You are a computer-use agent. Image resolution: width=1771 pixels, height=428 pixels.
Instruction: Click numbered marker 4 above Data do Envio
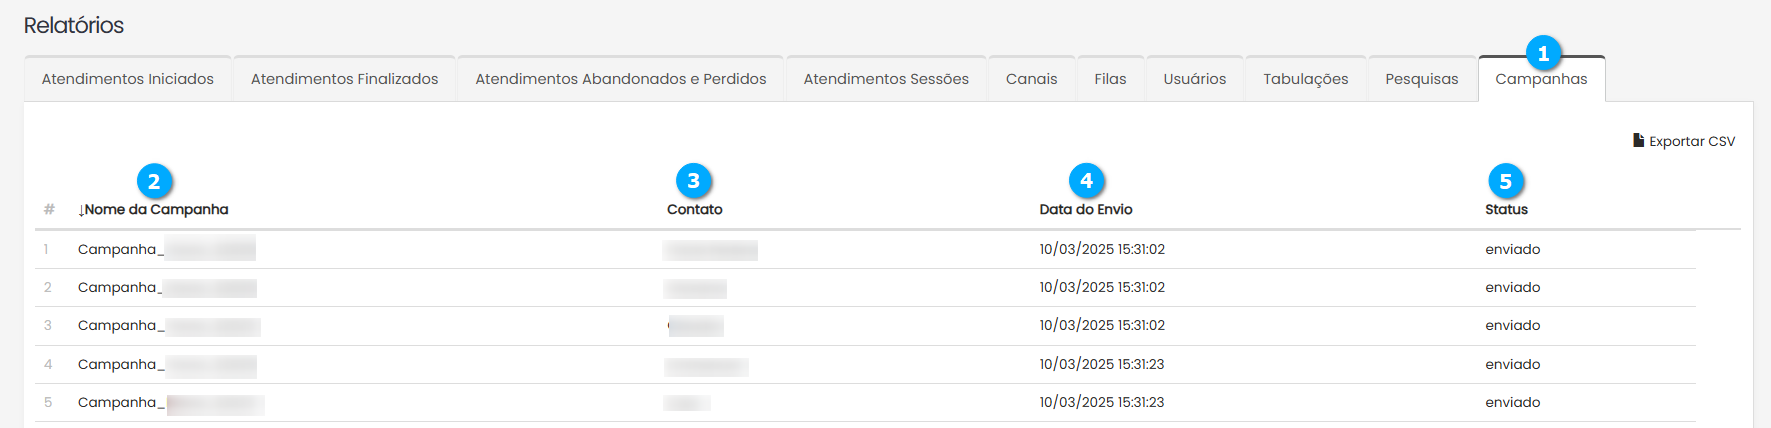(1086, 181)
